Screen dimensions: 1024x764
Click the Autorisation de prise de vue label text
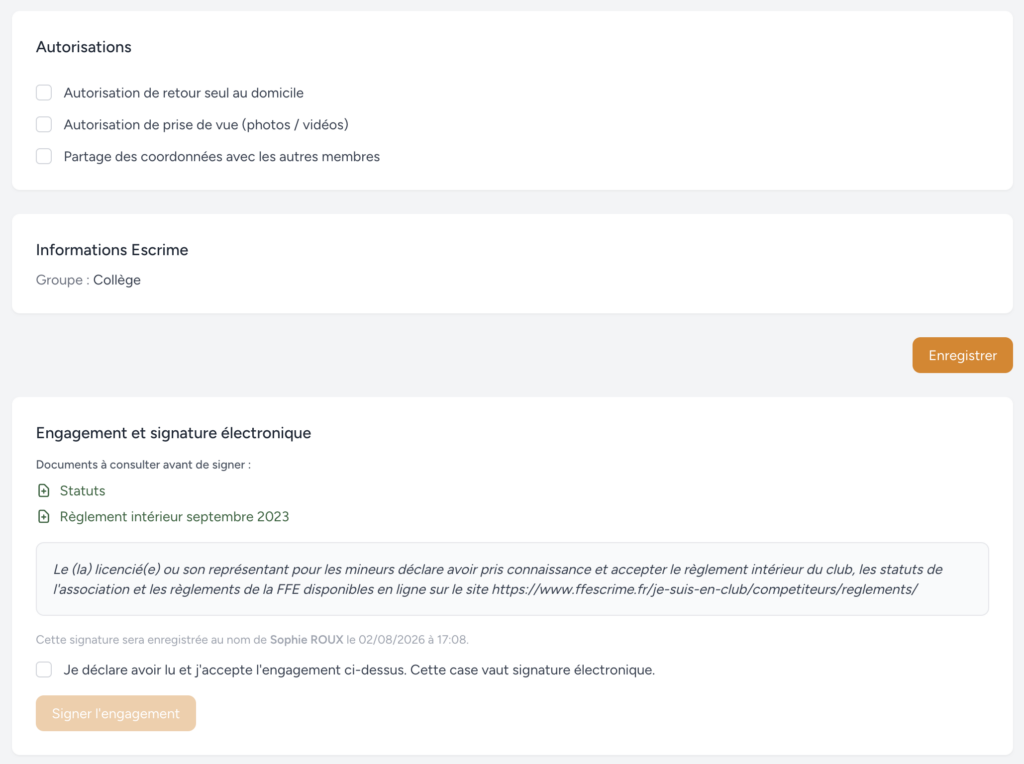(x=206, y=124)
